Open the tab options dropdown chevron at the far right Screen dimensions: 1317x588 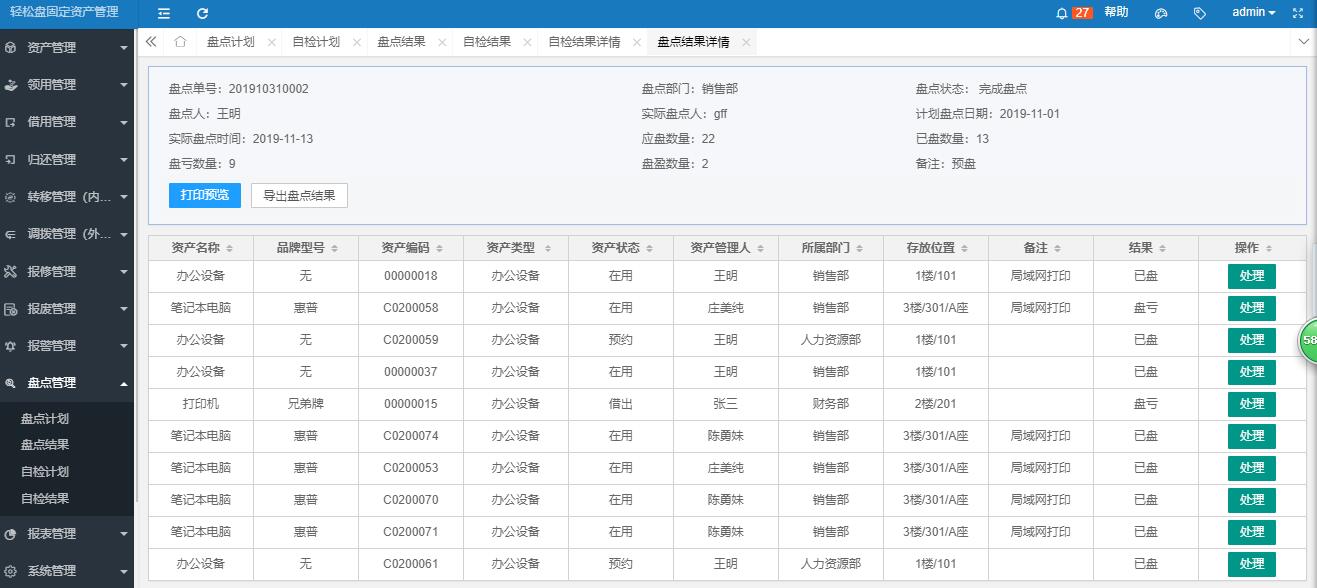coord(1303,42)
